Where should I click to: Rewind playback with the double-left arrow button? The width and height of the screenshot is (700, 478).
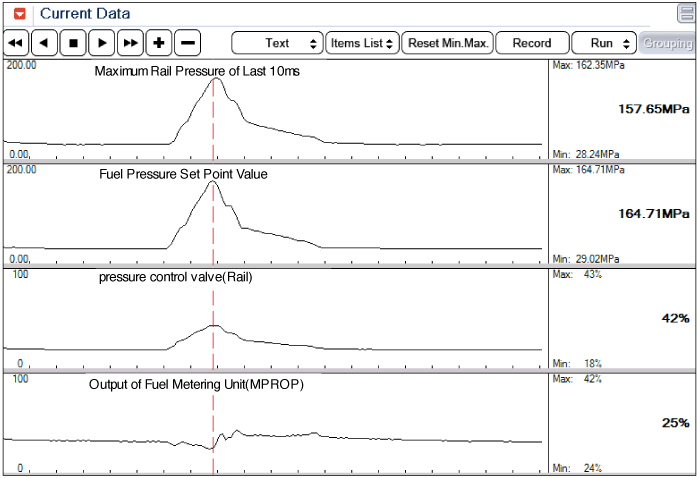point(16,43)
